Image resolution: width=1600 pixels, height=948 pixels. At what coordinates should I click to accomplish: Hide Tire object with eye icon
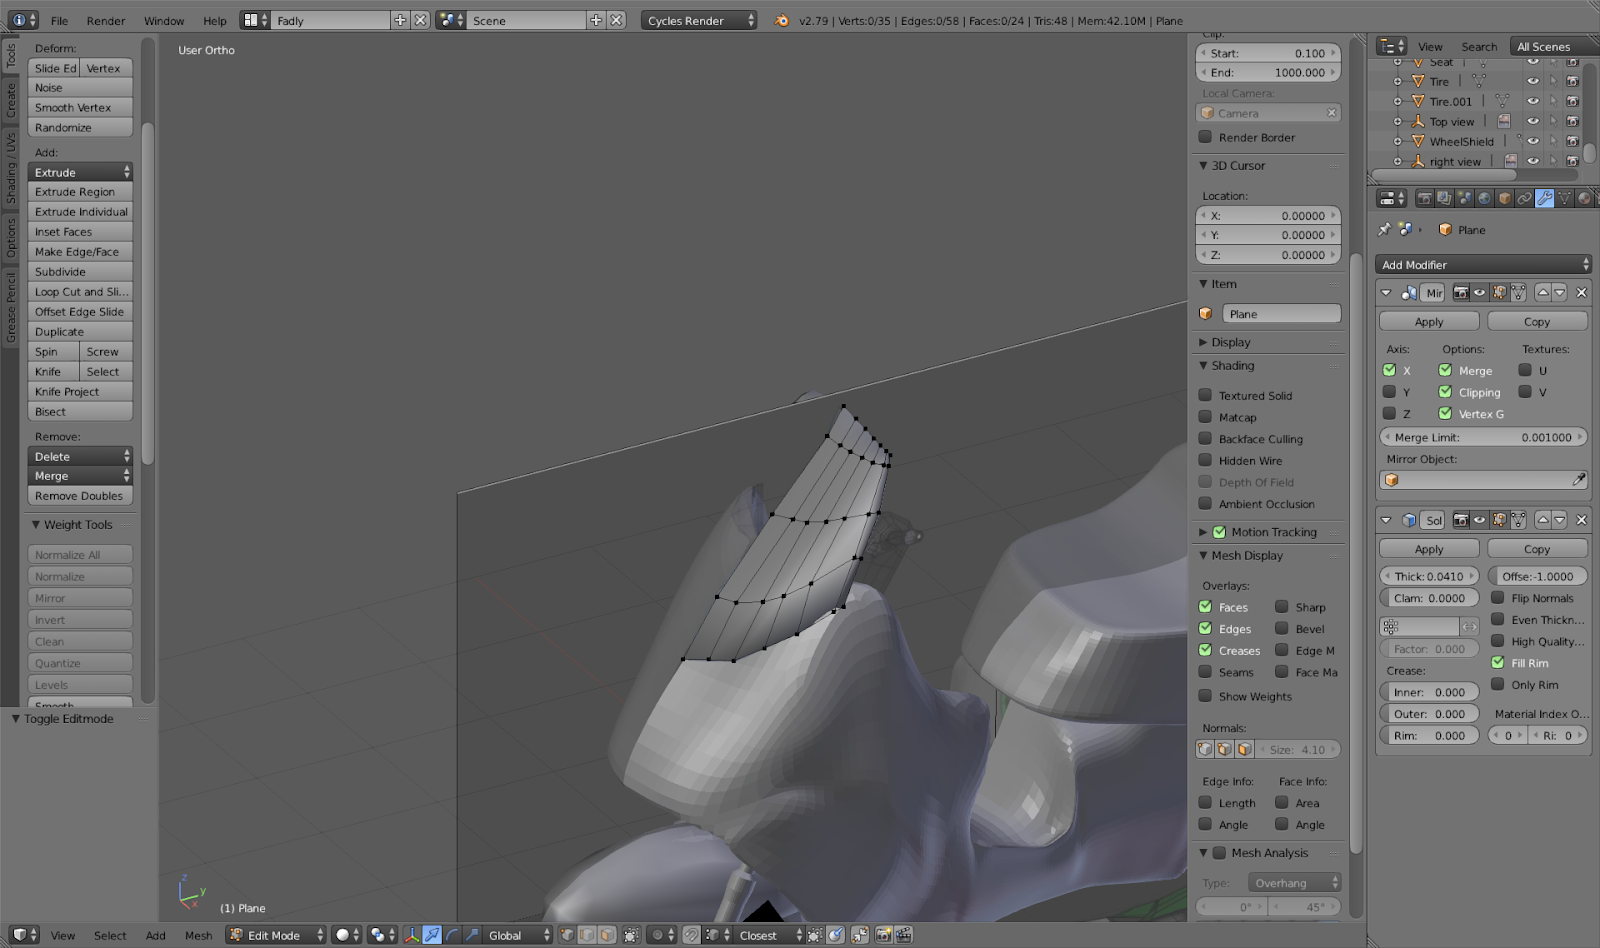coord(1533,81)
